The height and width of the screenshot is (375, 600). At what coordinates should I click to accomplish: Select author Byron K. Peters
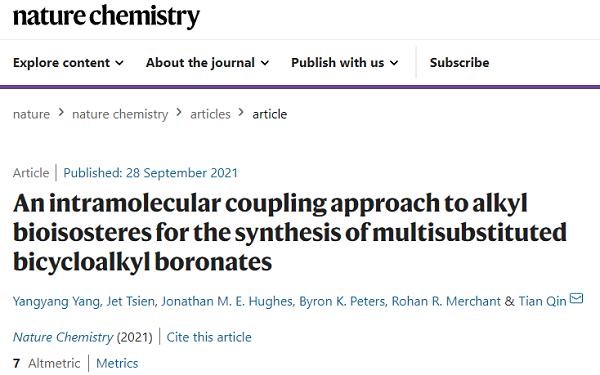(342, 302)
